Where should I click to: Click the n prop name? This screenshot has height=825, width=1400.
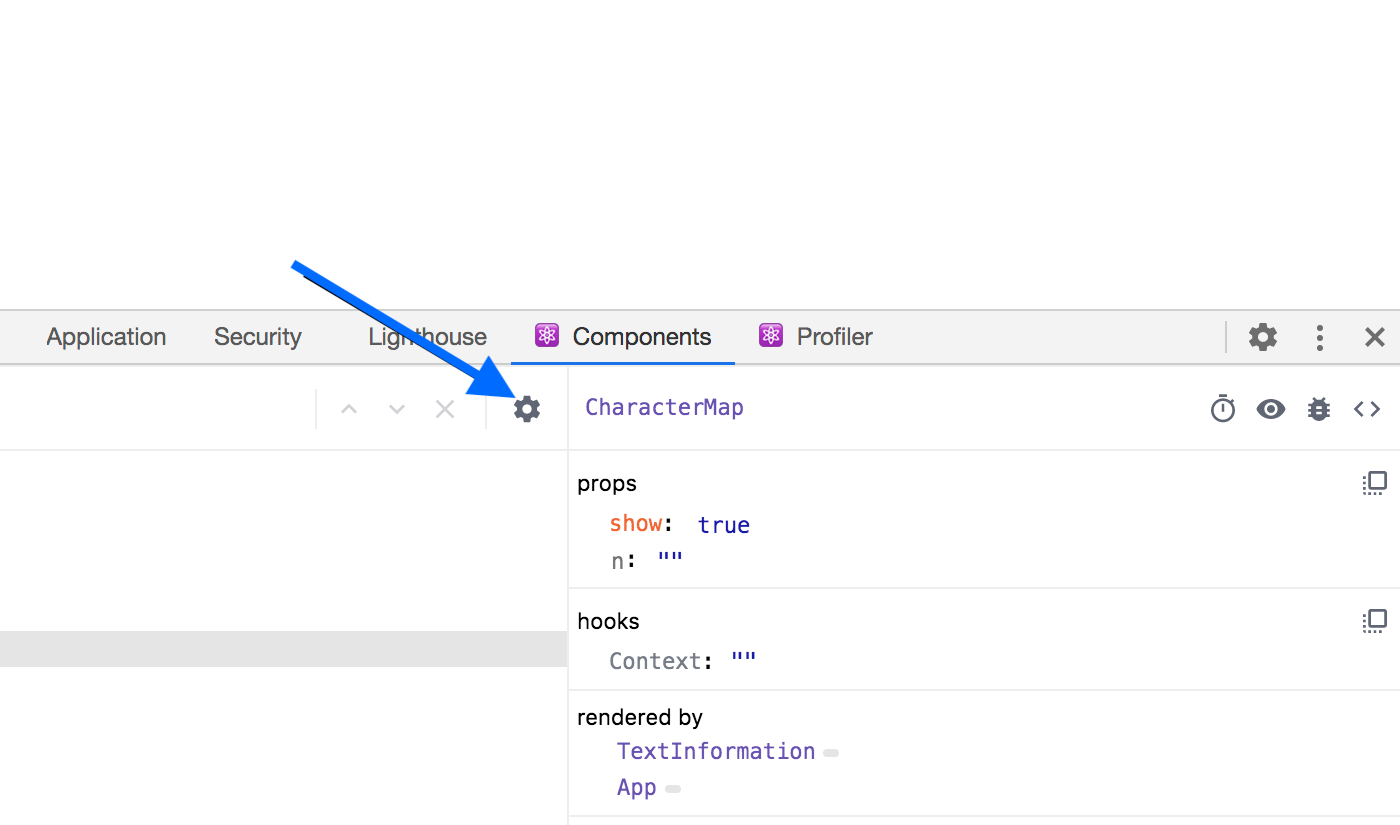[x=618, y=561]
